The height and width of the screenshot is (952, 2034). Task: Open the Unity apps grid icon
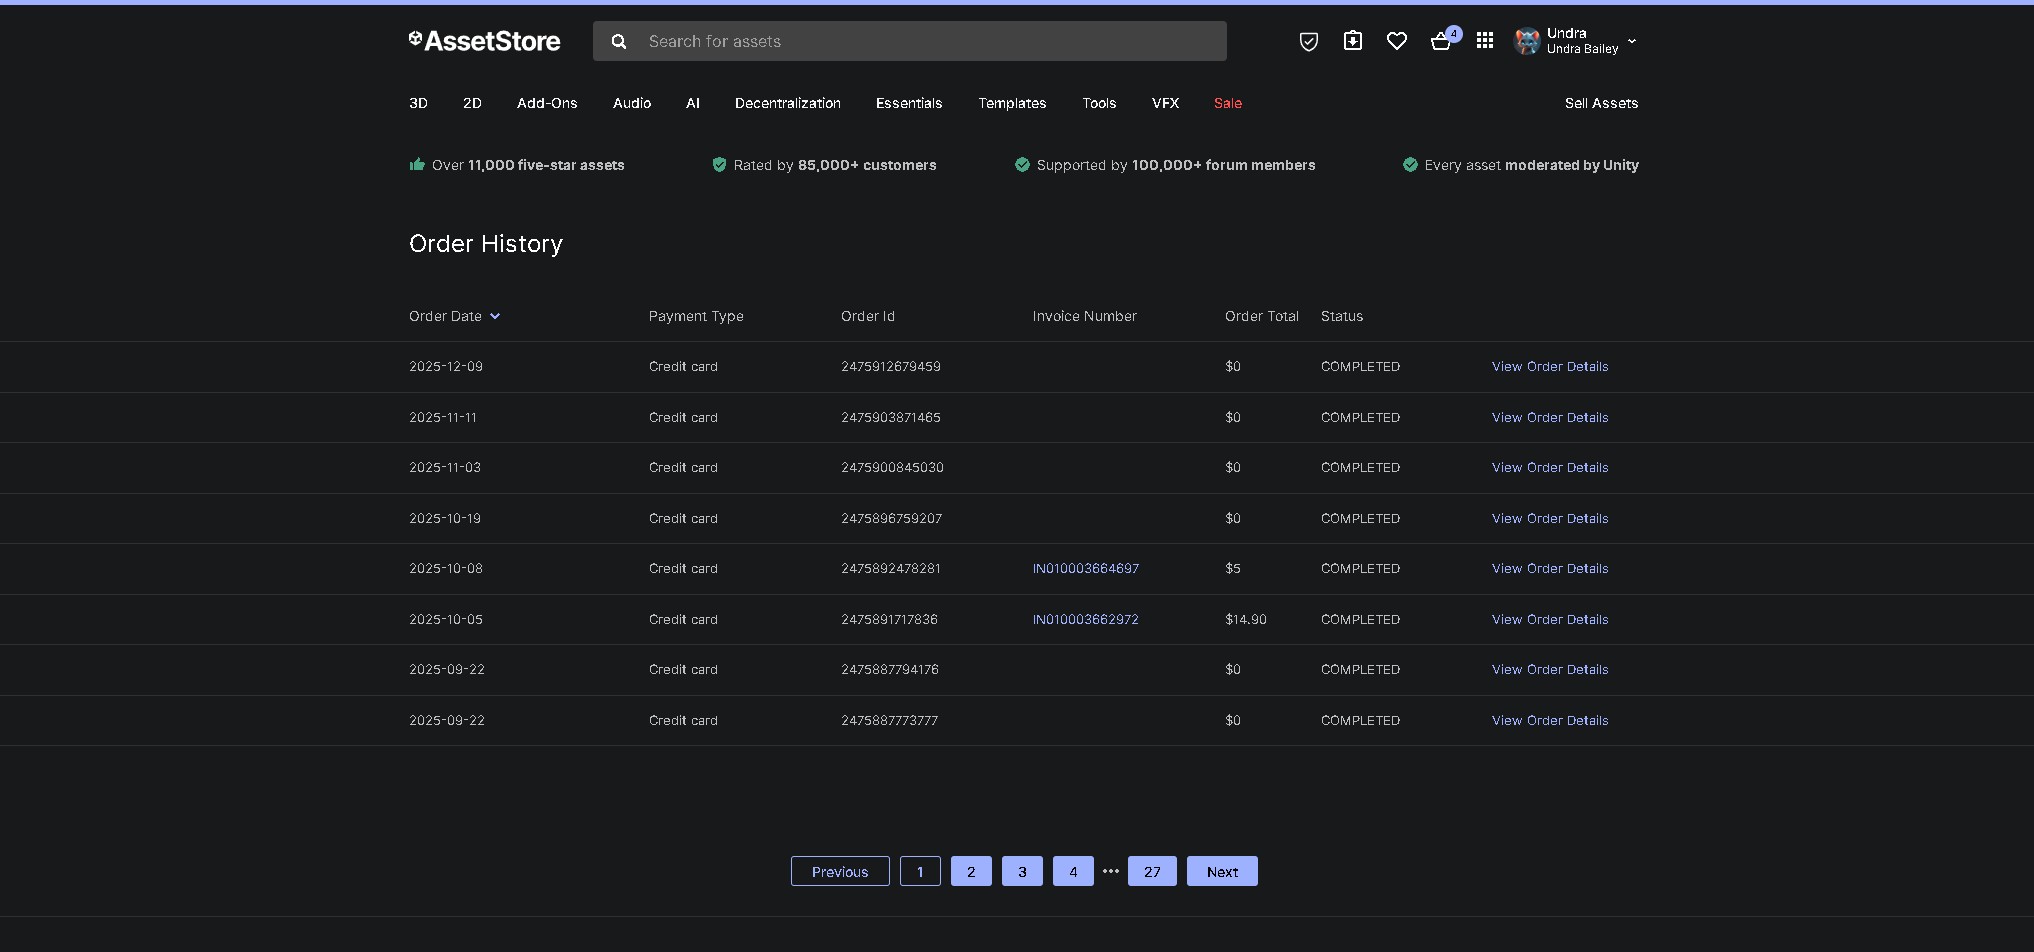pyautogui.click(x=1484, y=41)
